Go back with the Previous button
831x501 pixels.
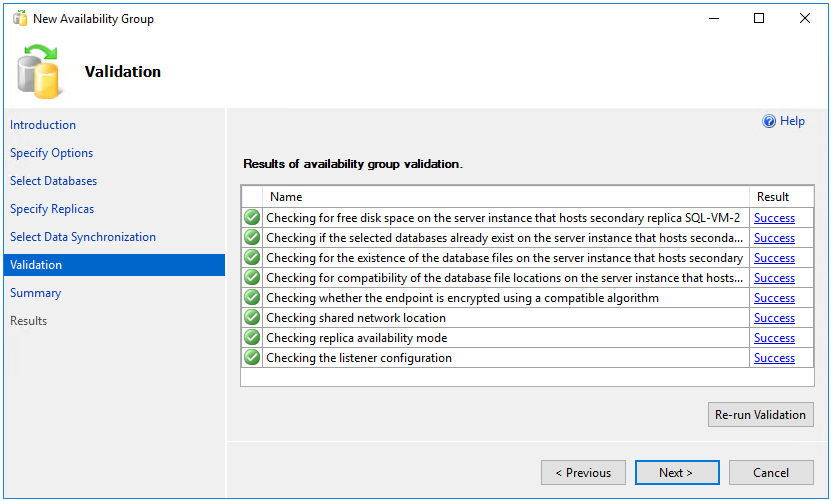(x=584, y=473)
